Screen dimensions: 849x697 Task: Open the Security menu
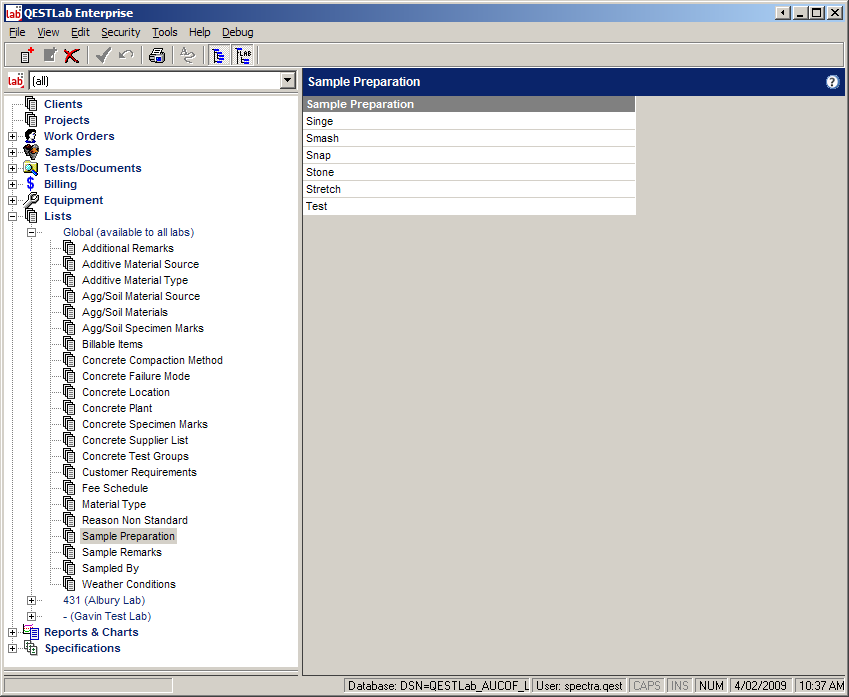pos(120,32)
